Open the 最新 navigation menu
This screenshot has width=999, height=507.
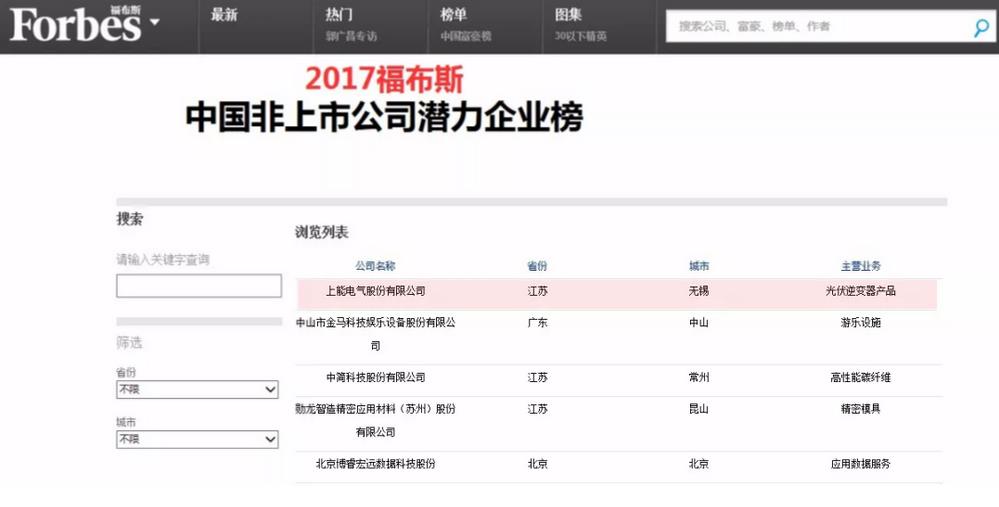pos(225,15)
